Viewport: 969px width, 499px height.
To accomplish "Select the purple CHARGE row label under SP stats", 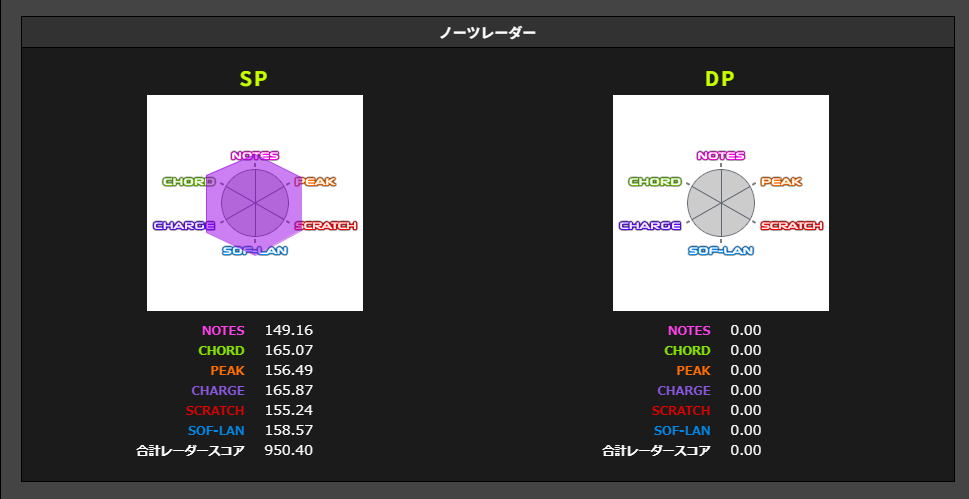I will coord(218,391).
